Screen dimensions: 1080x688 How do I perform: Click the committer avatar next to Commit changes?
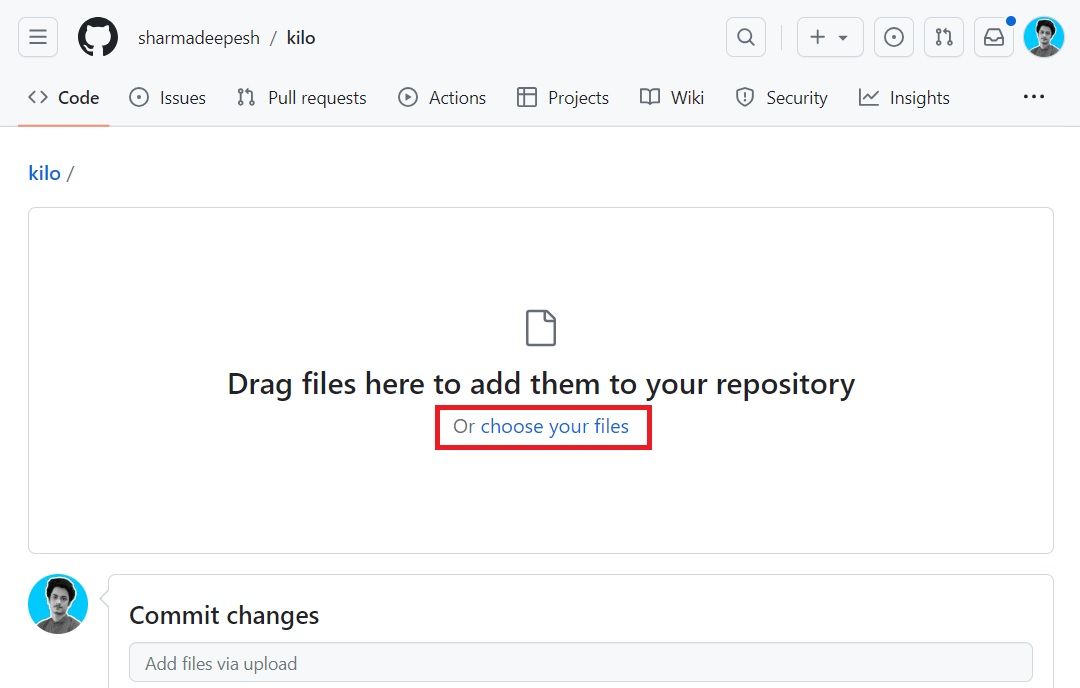(x=57, y=604)
